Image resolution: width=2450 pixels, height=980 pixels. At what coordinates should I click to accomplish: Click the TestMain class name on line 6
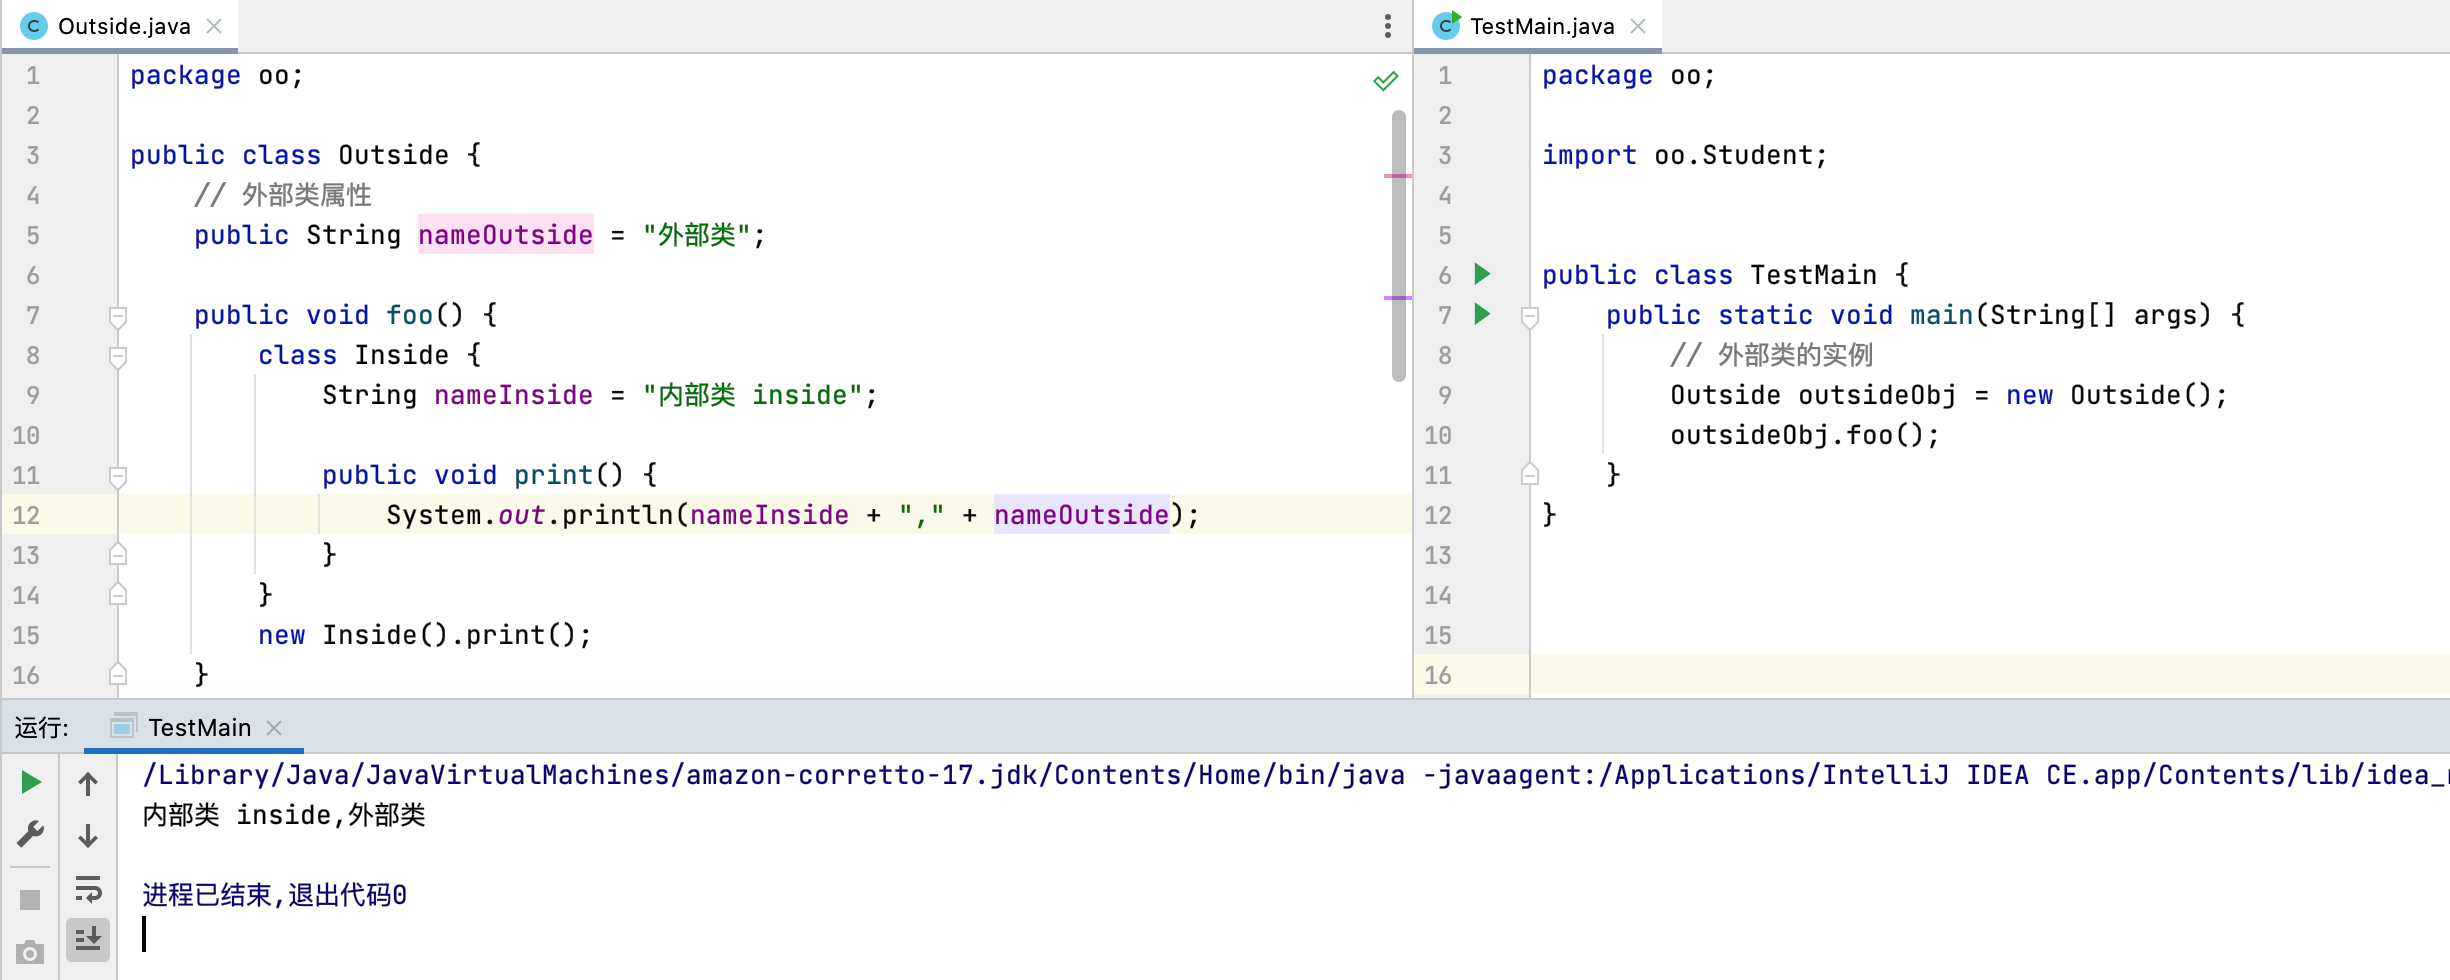(1813, 275)
